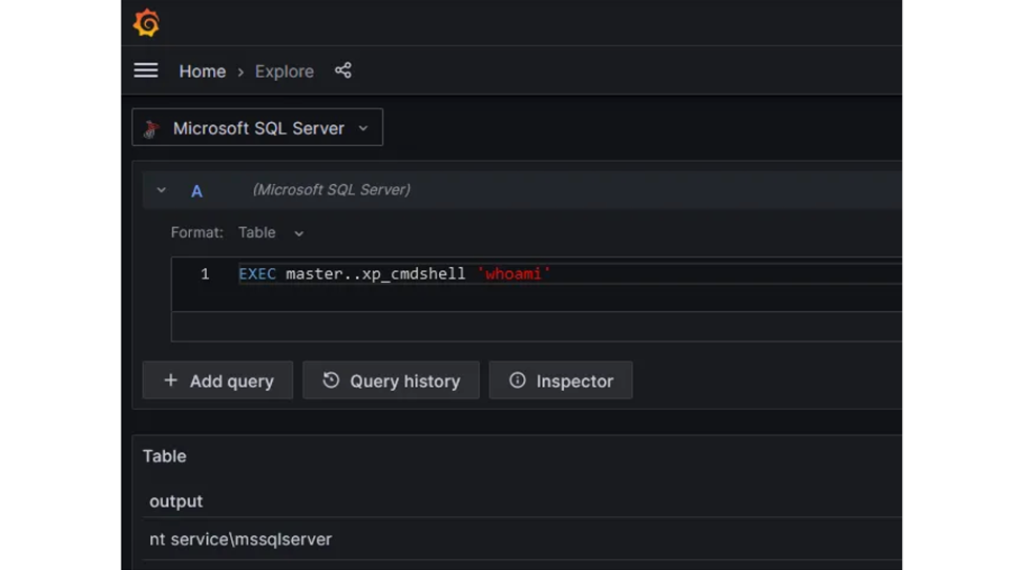Click the Add query button
The height and width of the screenshot is (570, 1024).
(x=217, y=380)
